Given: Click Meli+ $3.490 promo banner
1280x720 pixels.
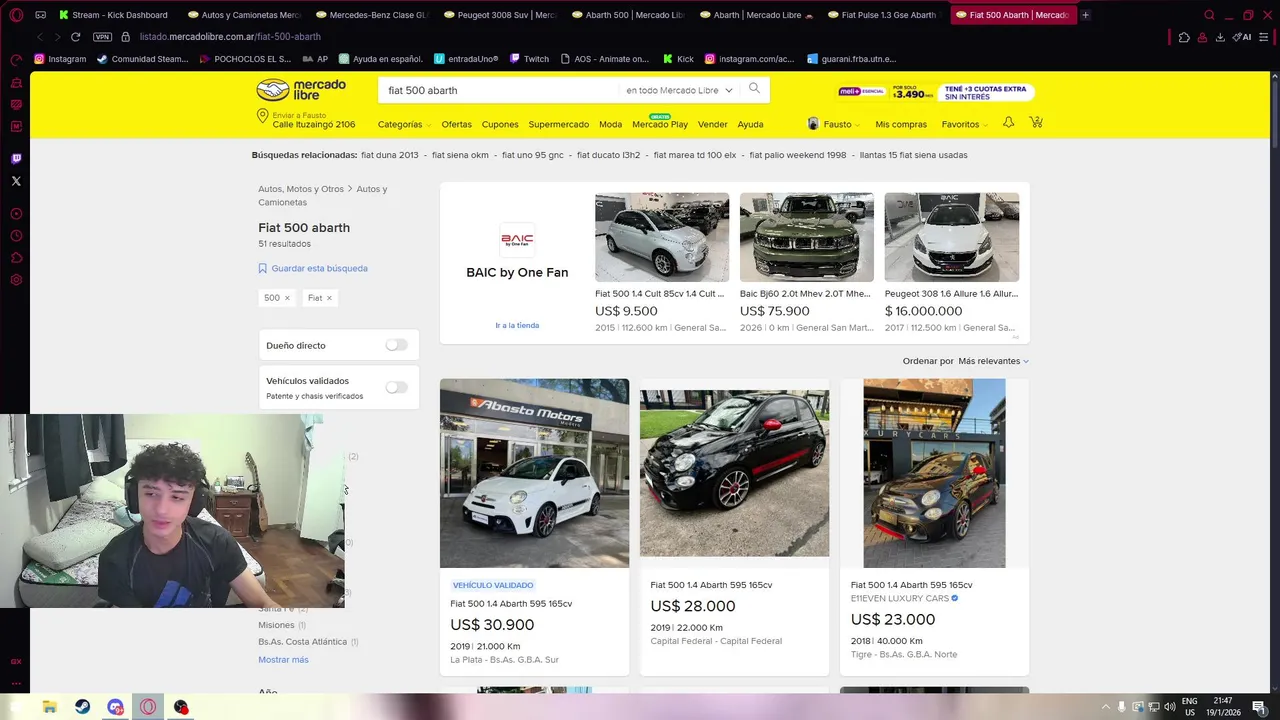Looking at the screenshot, I should 935,92.
